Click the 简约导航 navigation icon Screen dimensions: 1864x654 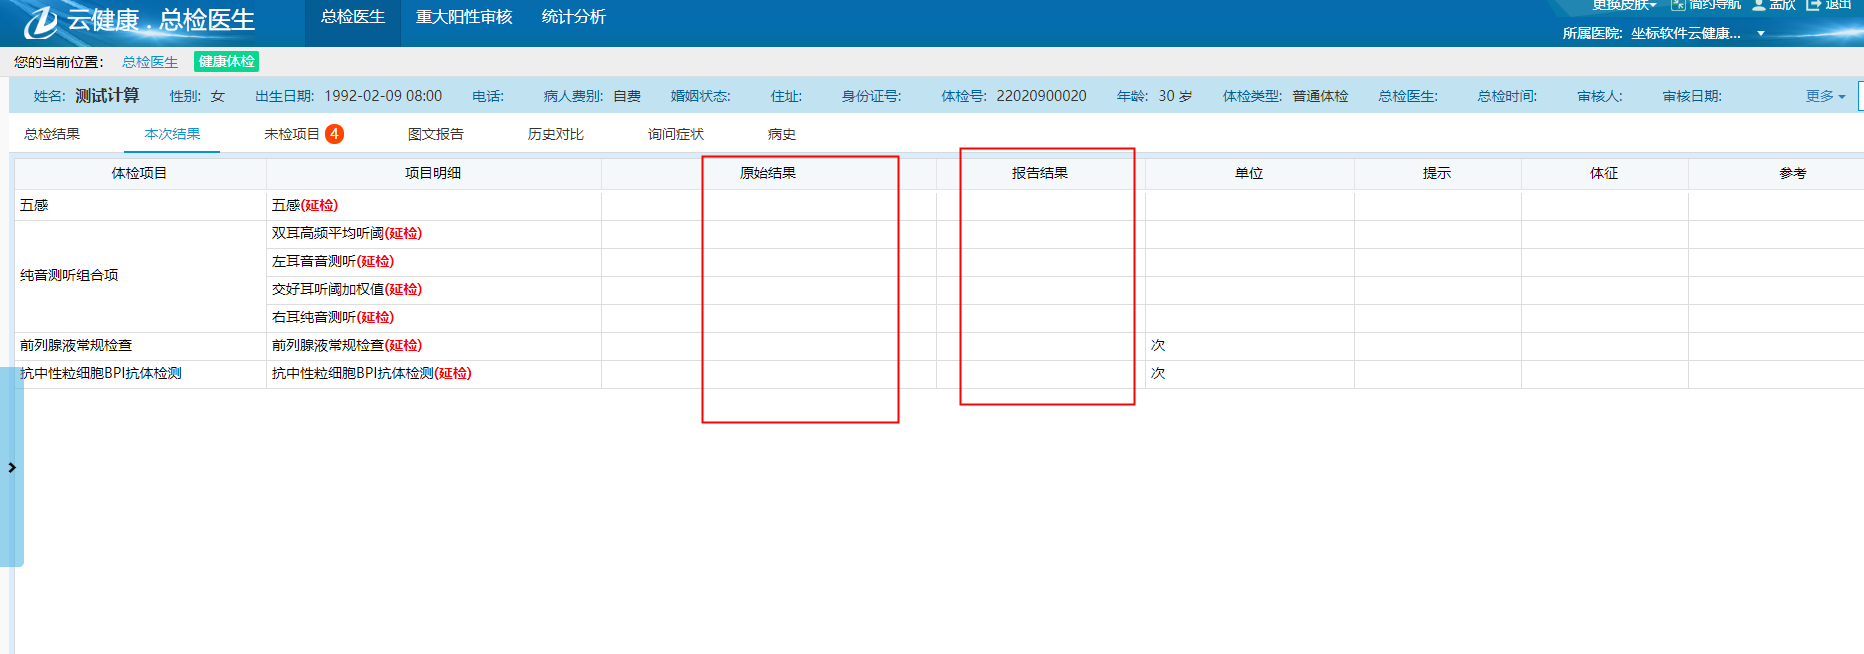tap(1678, 5)
